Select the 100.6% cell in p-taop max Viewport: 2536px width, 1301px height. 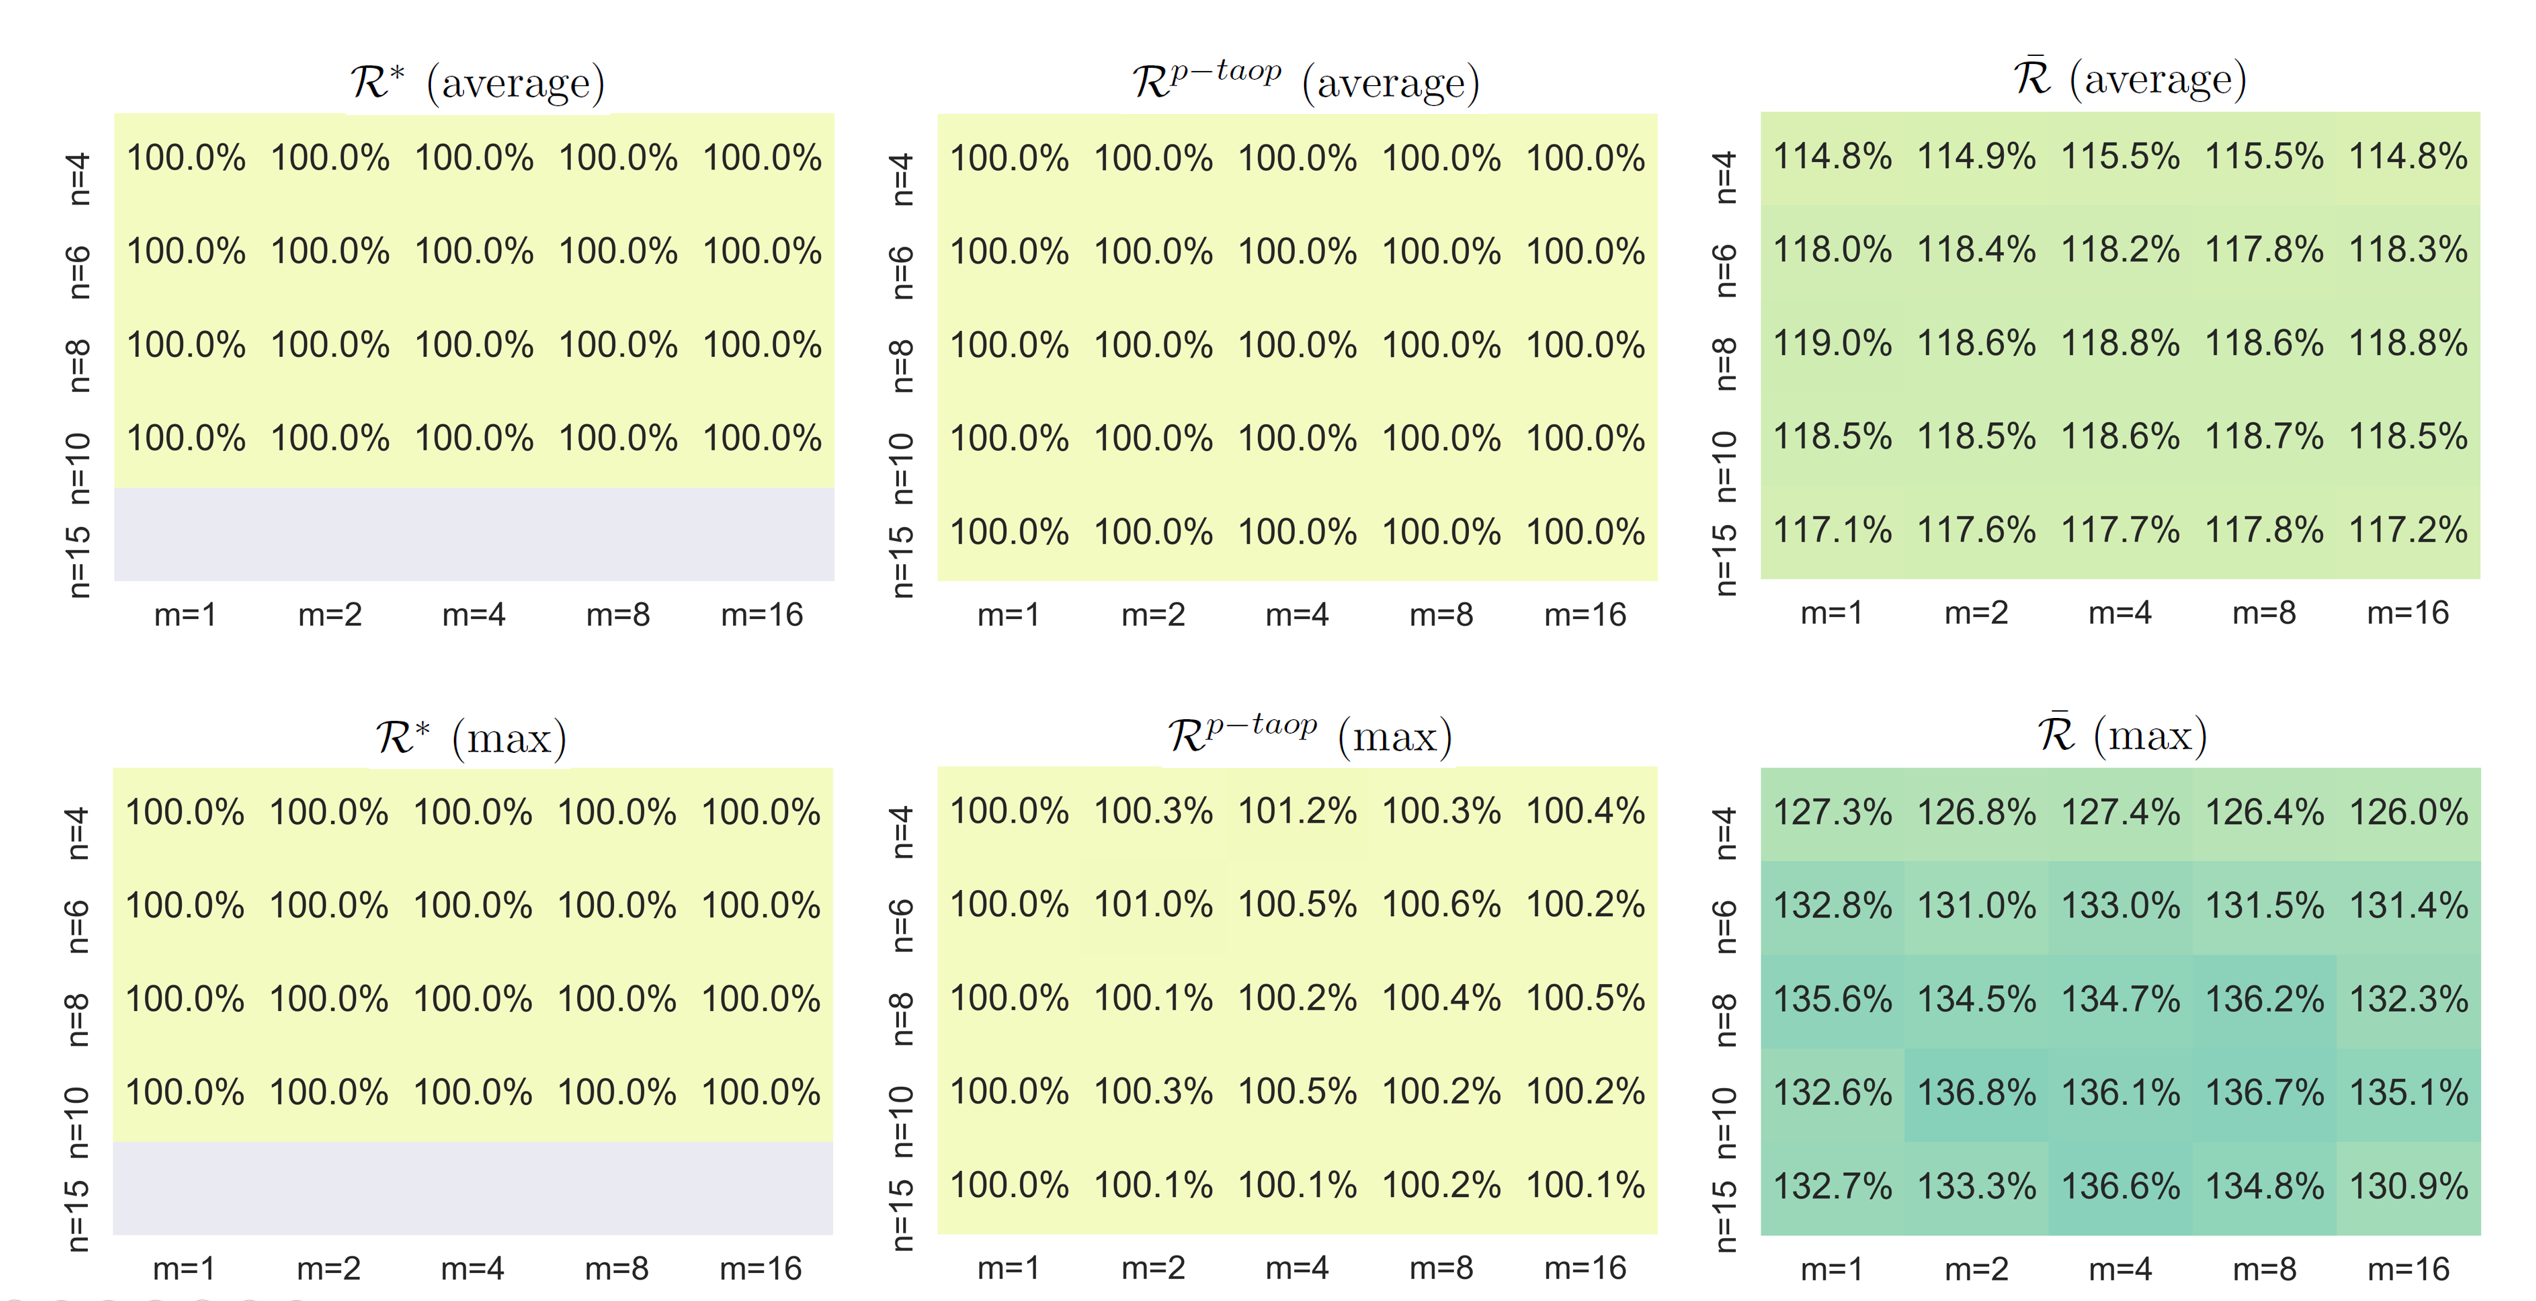coord(1441,904)
